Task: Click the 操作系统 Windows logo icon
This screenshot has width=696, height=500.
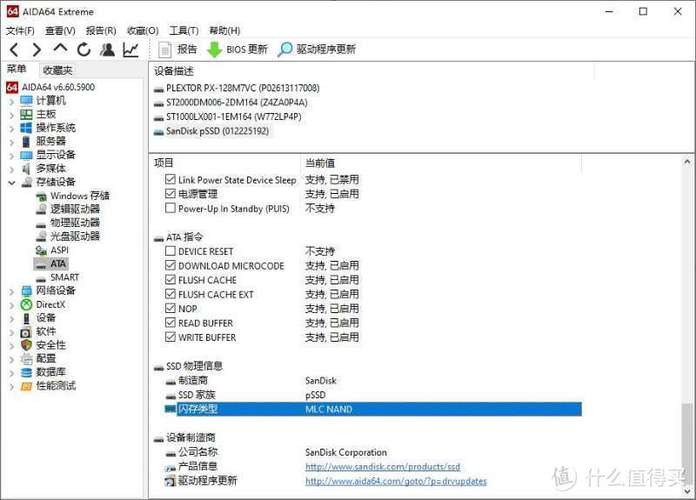Action: point(26,128)
